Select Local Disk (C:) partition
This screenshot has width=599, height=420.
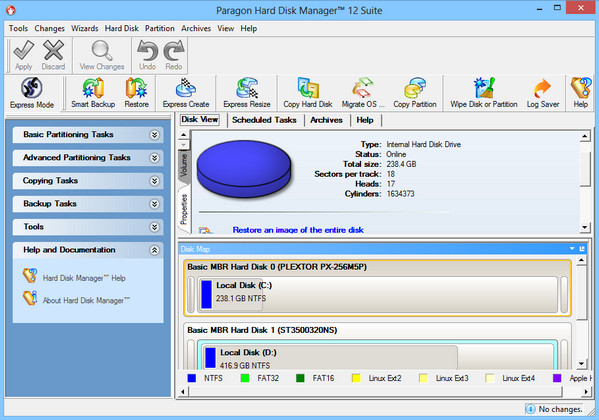click(377, 294)
